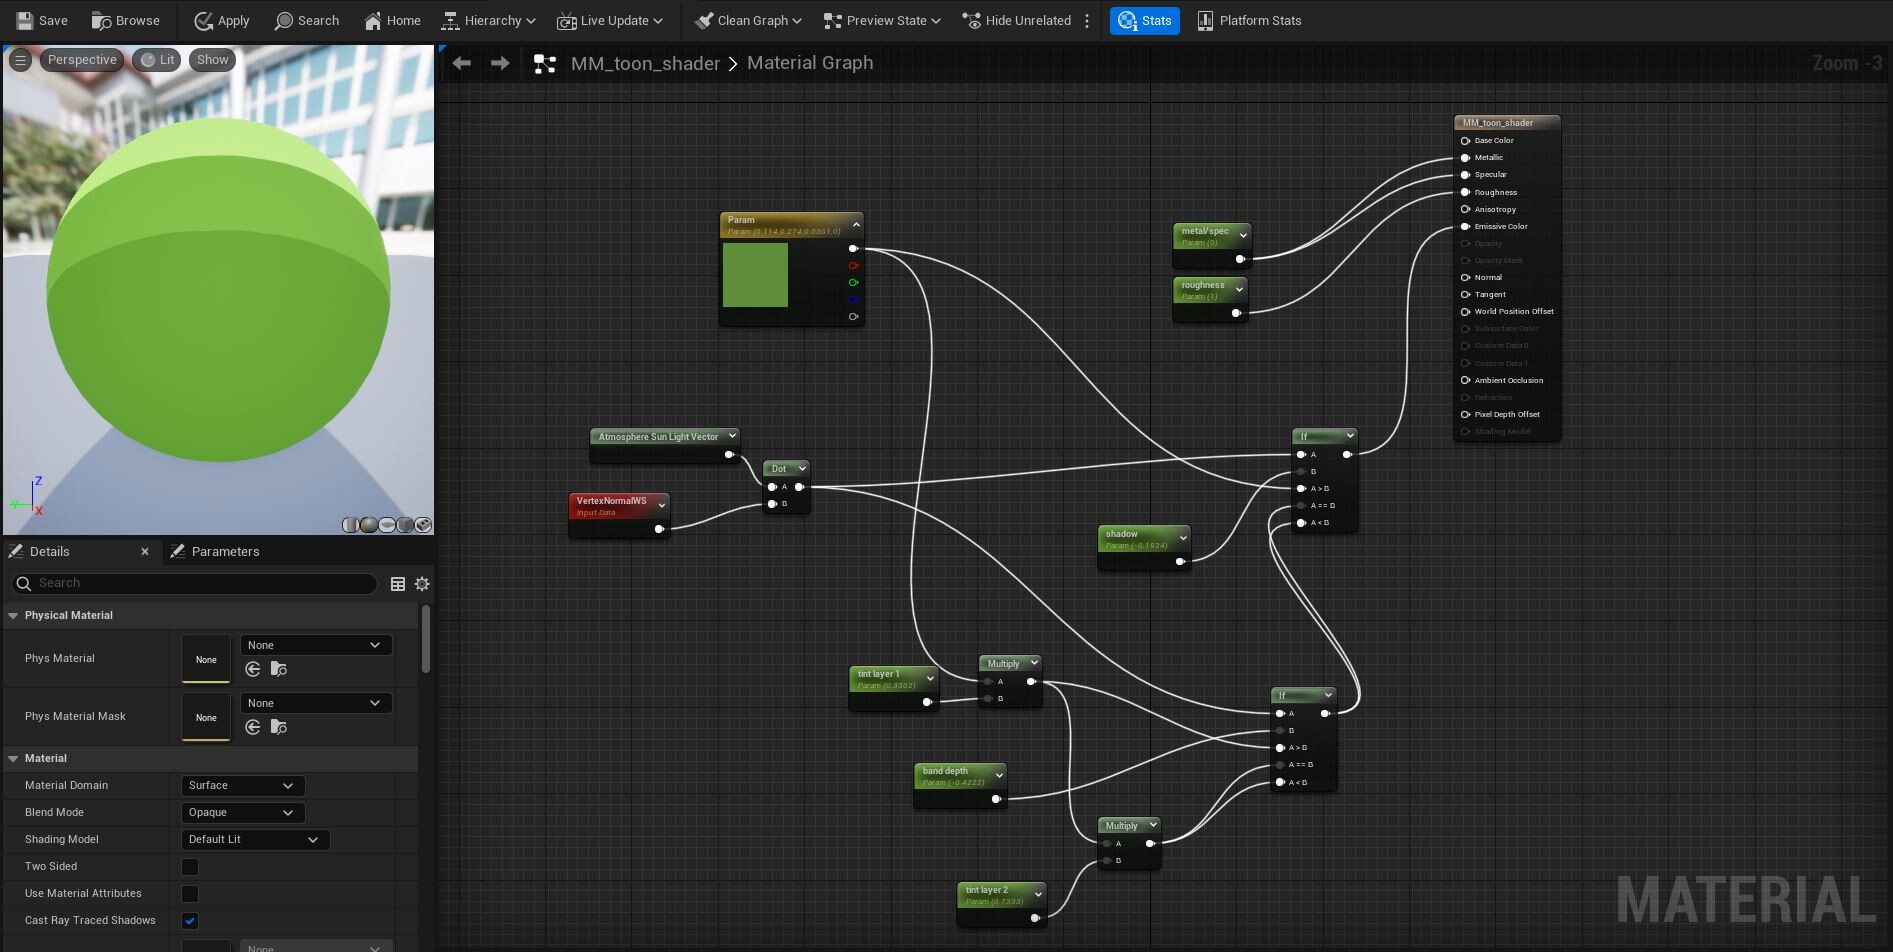Switch to the Parameters tab
Screen dimensions: 1893x952
tap(215, 552)
